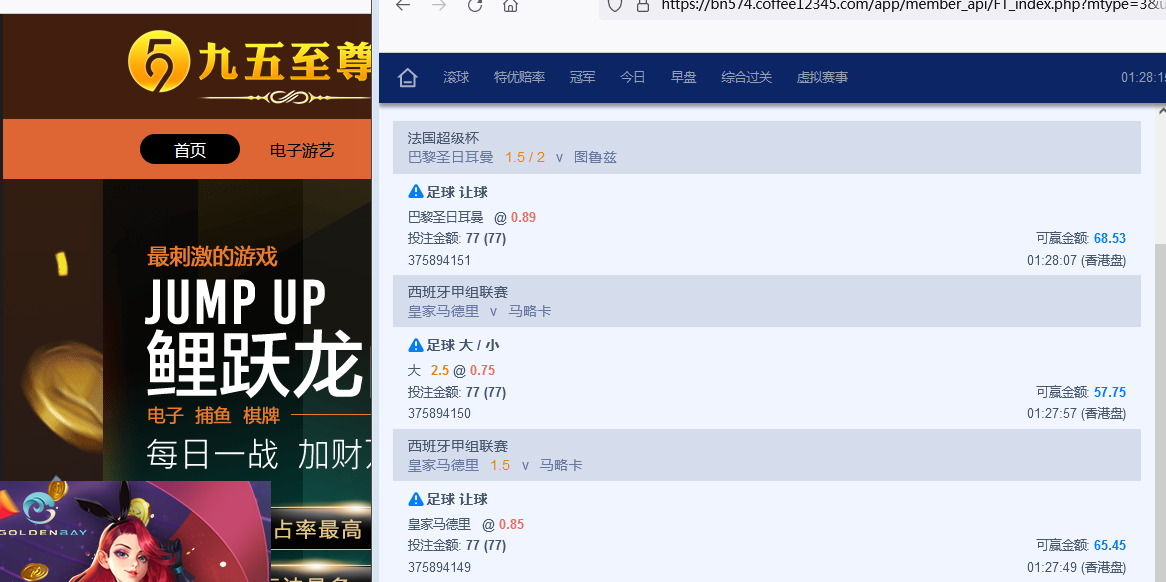The image size is (1166, 582).
Task: Click the warning icon beside 足球 让球 for 皇家马德里
Action: 416,499
